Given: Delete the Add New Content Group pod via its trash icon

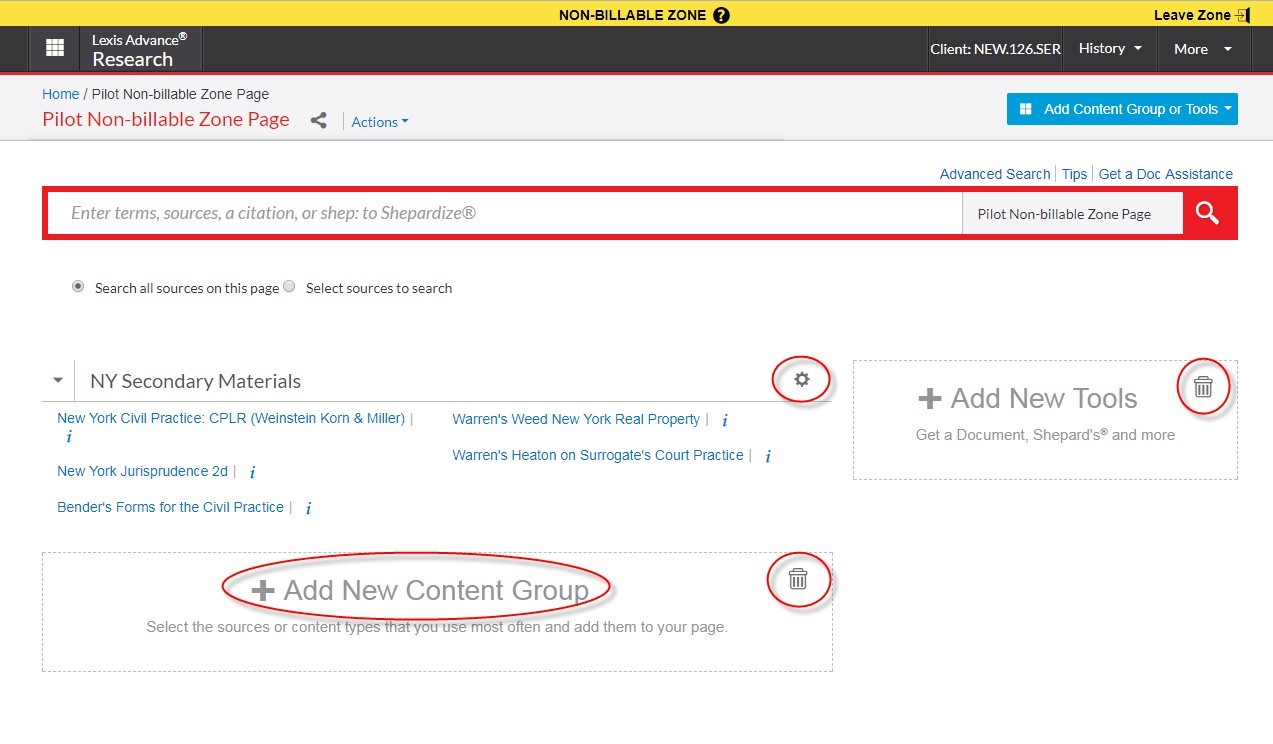Looking at the screenshot, I should tap(798, 579).
